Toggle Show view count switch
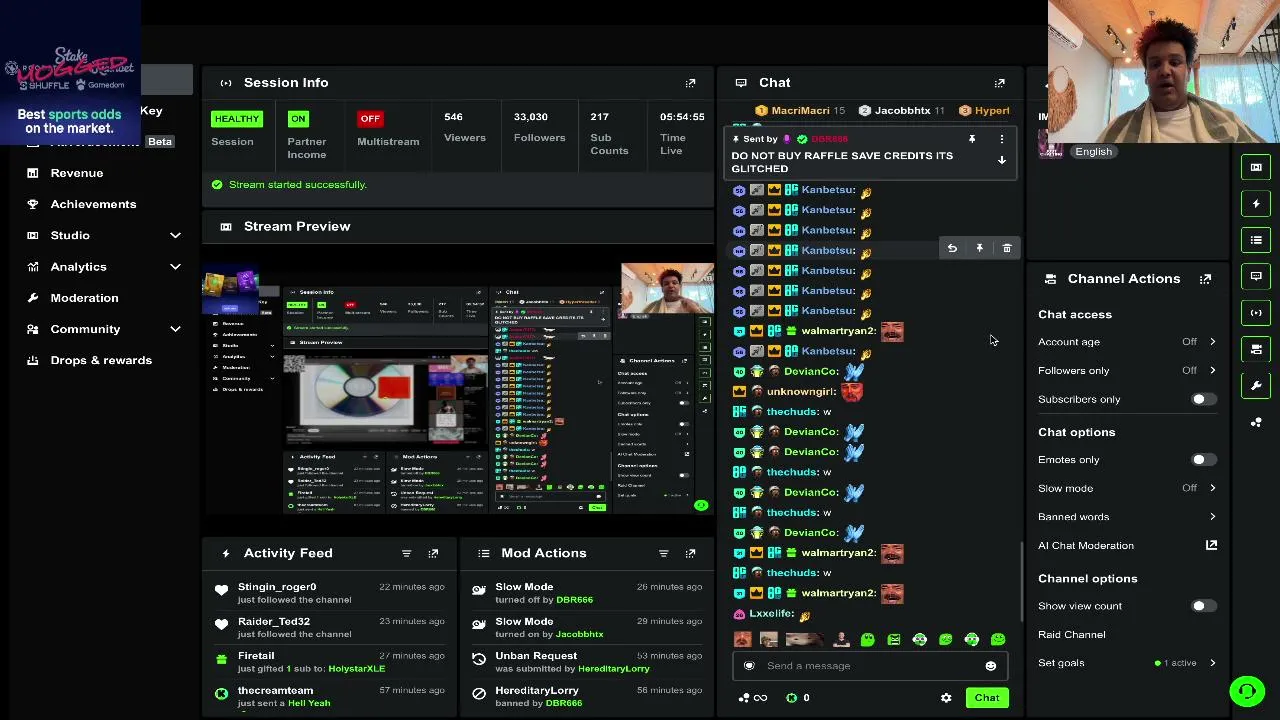The height and width of the screenshot is (720, 1280). tap(1203, 606)
